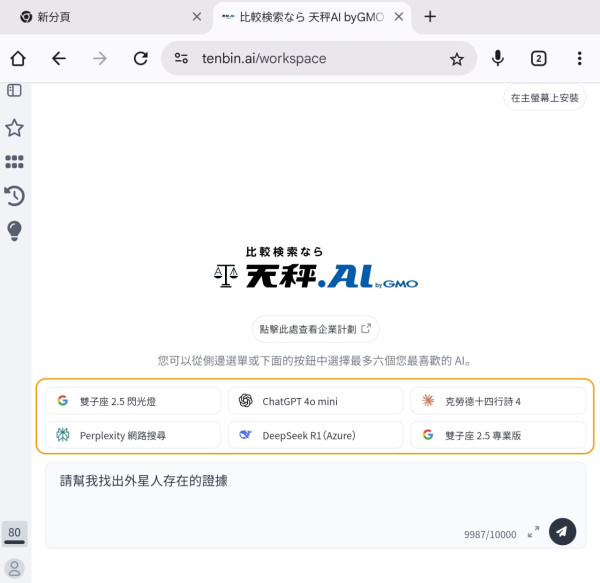Click the 80 credits counter in sidebar
Image resolution: width=600 pixels, height=583 pixels.
(x=15, y=533)
